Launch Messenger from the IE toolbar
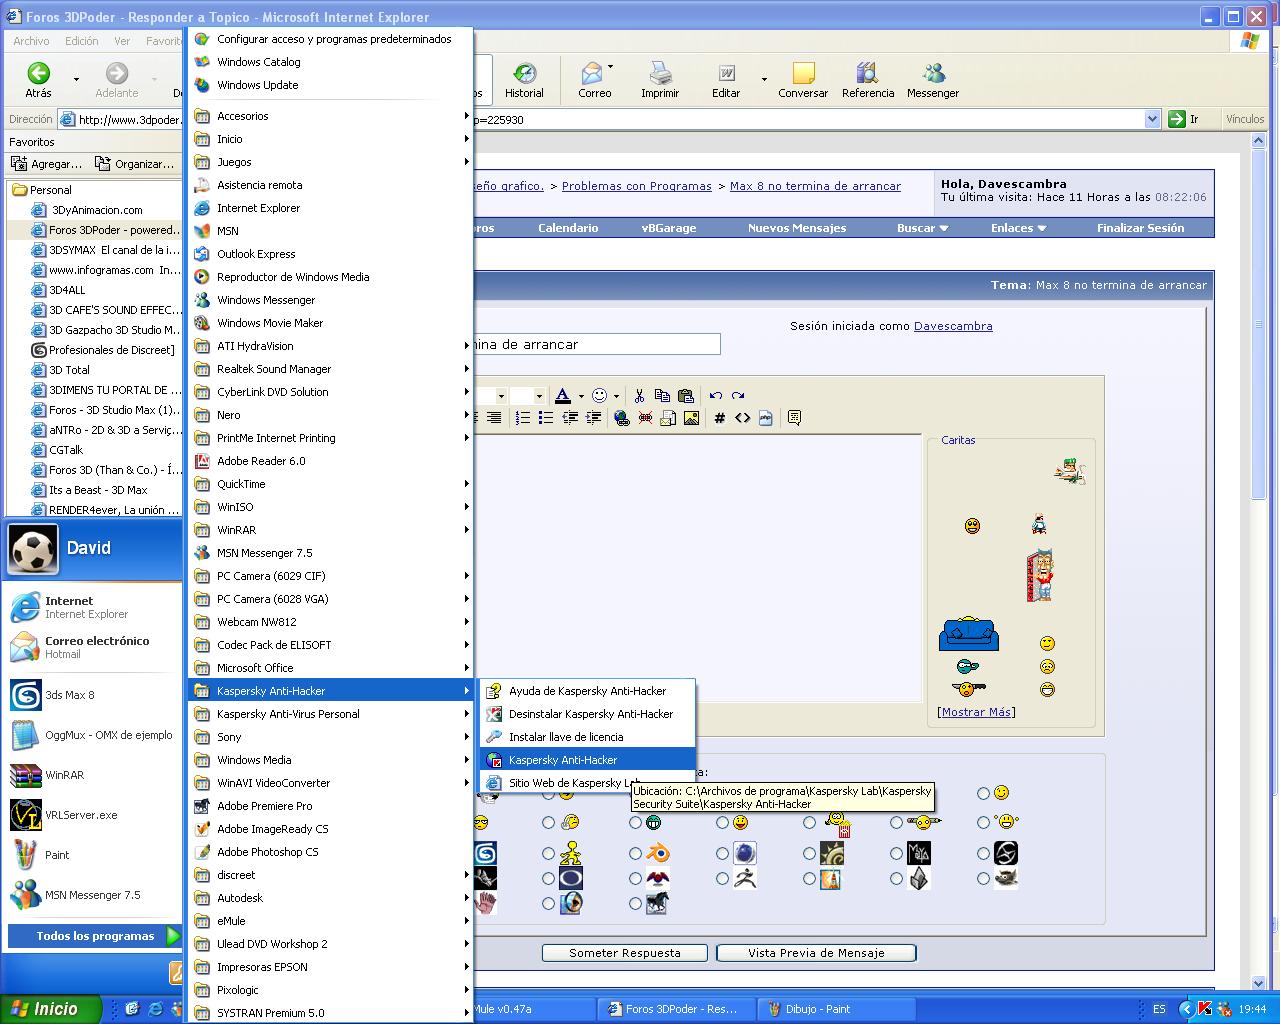The height and width of the screenshot is (1024, 1280). point(933,80)
